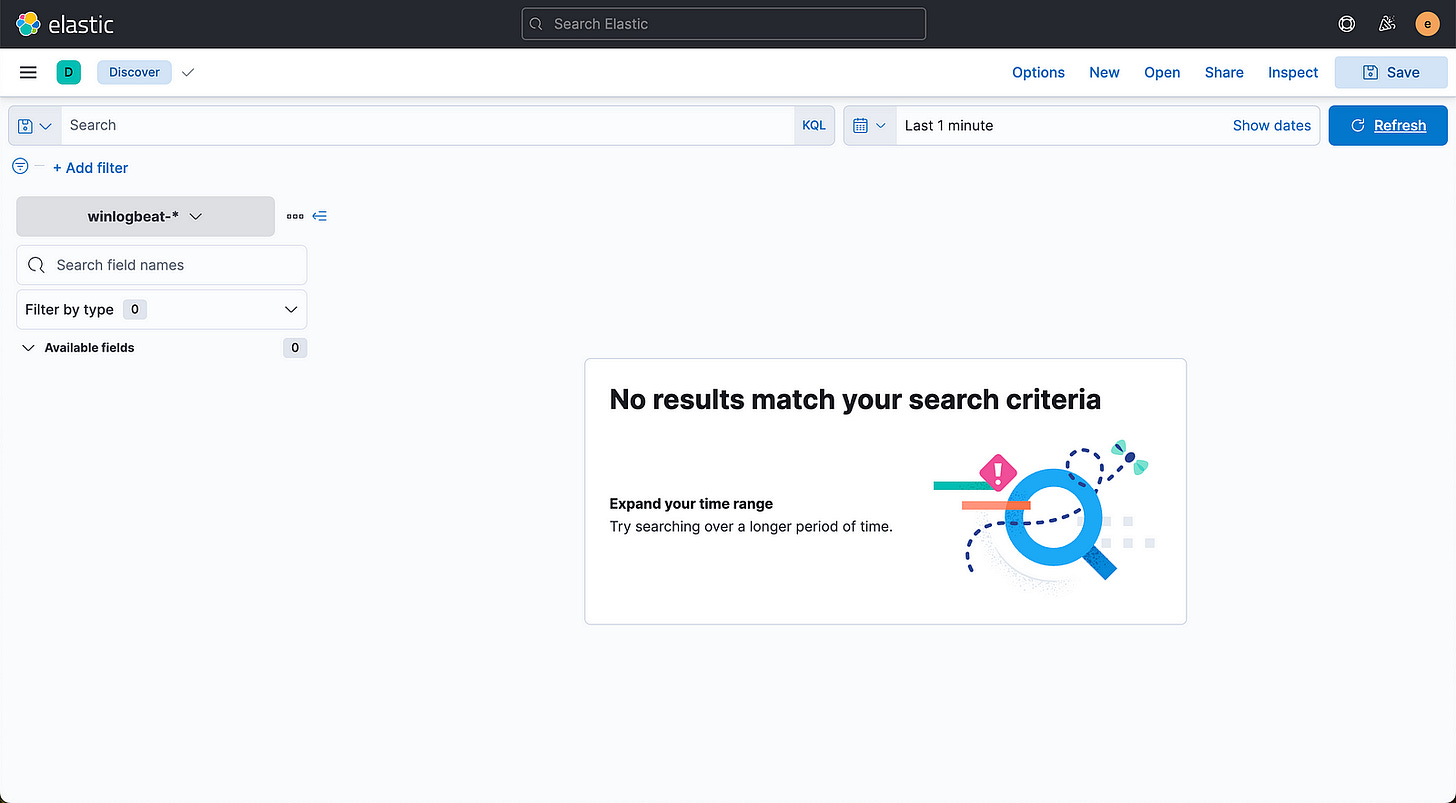Image resolution: width=1456 pixels, height=803 pixels.
Task: Open the user avatar menu
Action: point(1427,24)
